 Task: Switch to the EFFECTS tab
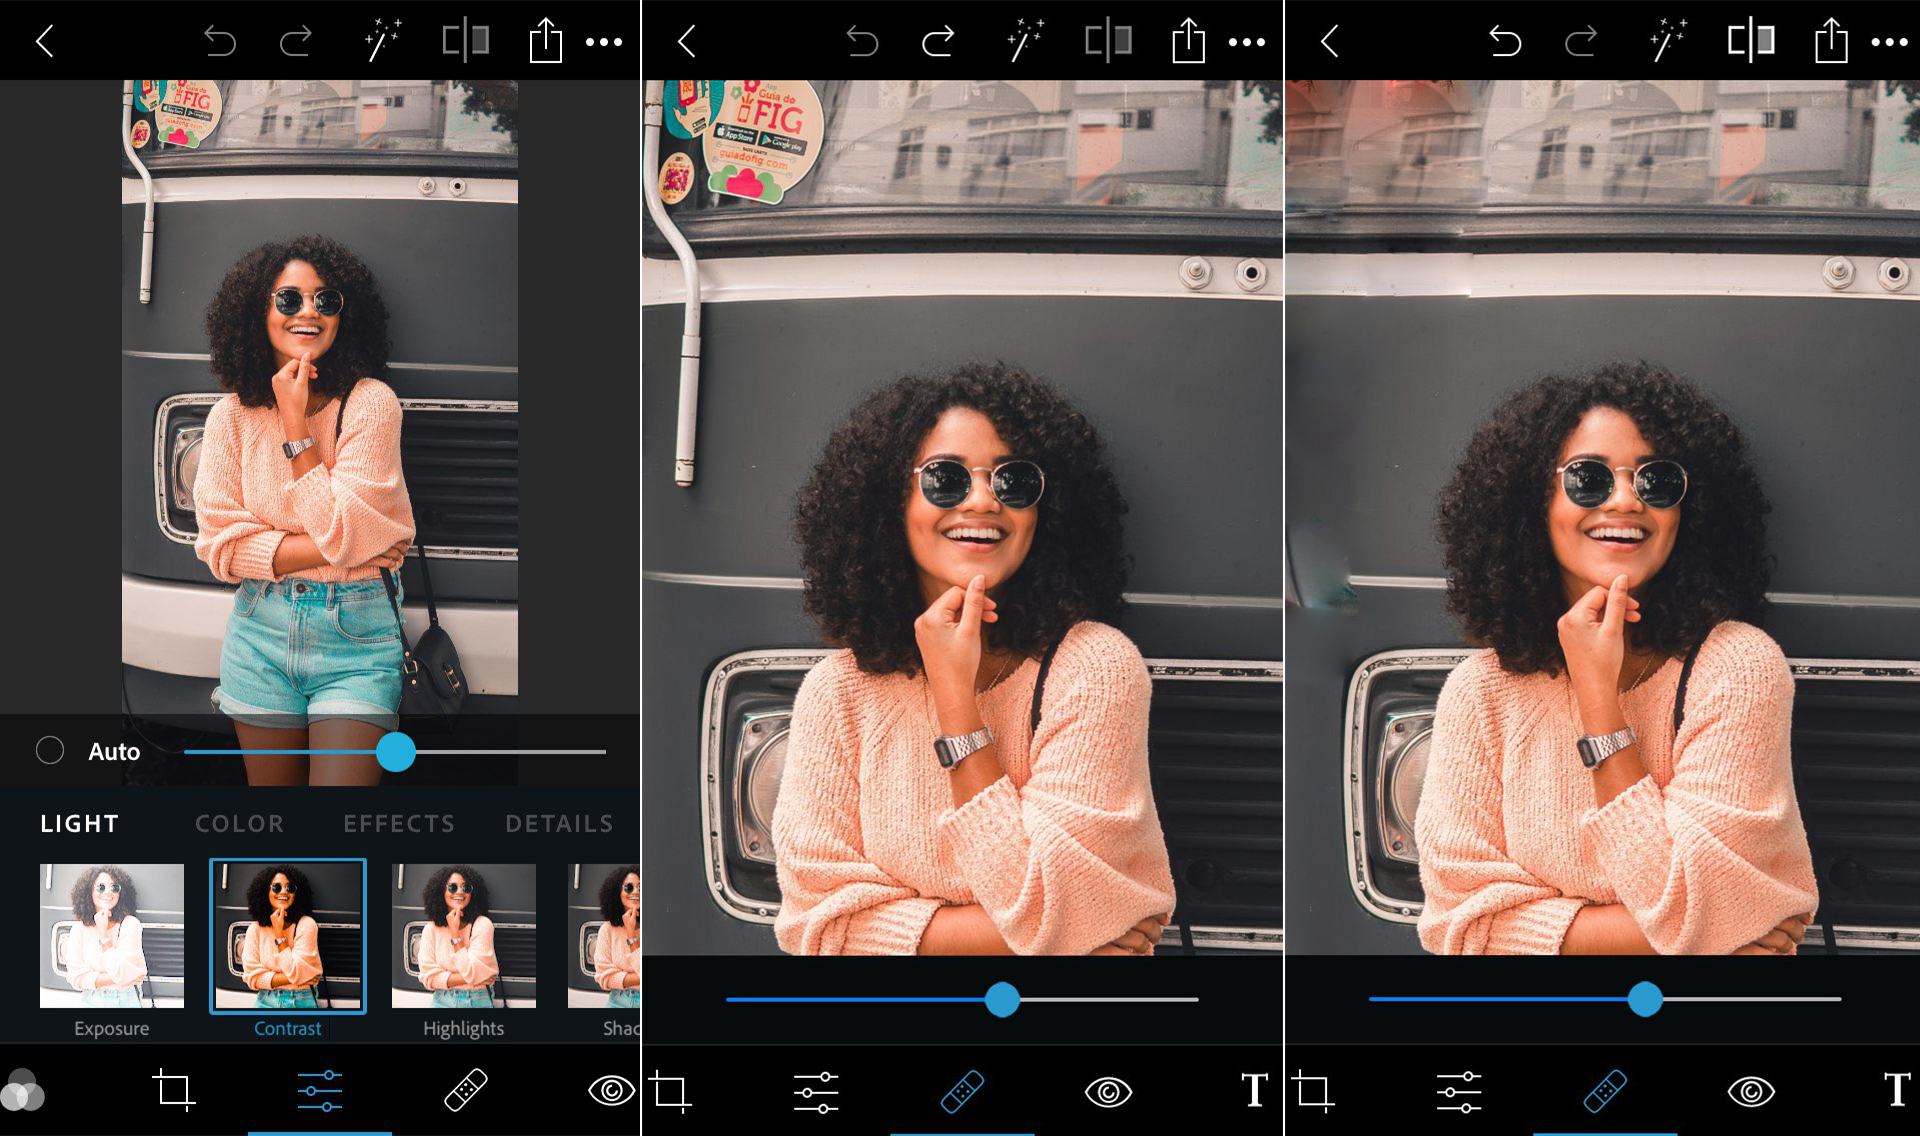pyautogui.click(x=398, y=823)
